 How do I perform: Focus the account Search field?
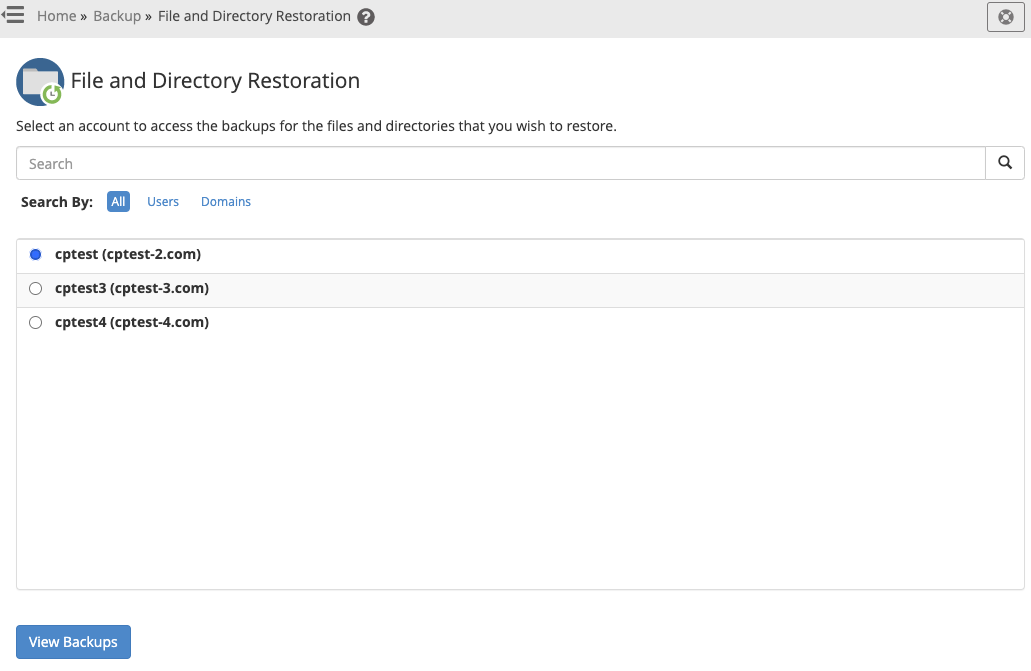click(x=501, y=163)
